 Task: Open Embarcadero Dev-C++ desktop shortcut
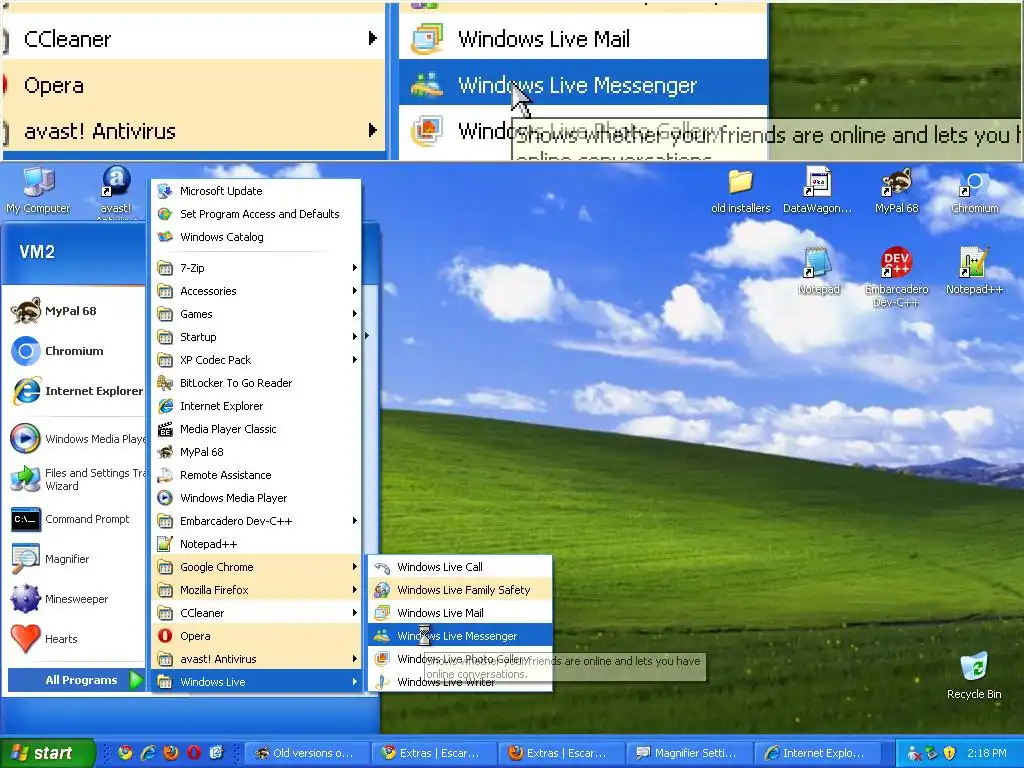pos(896,277)
